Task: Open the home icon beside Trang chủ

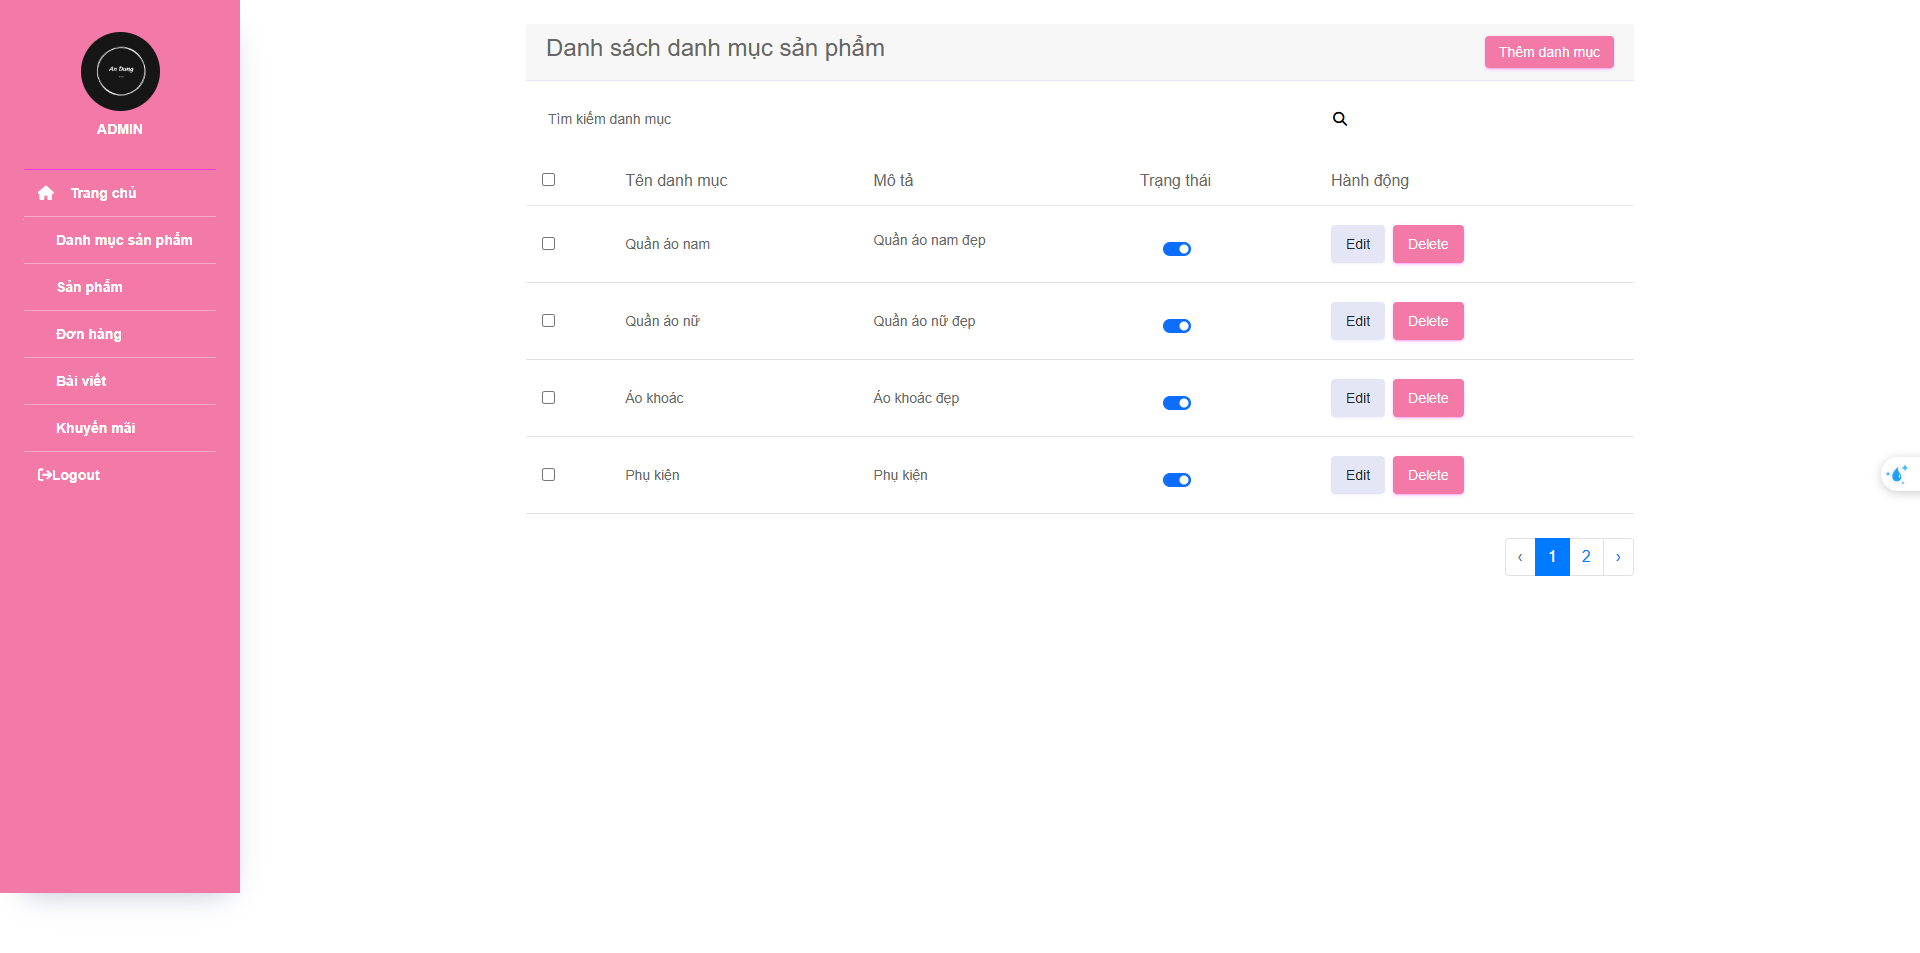Action: [46, 193]
